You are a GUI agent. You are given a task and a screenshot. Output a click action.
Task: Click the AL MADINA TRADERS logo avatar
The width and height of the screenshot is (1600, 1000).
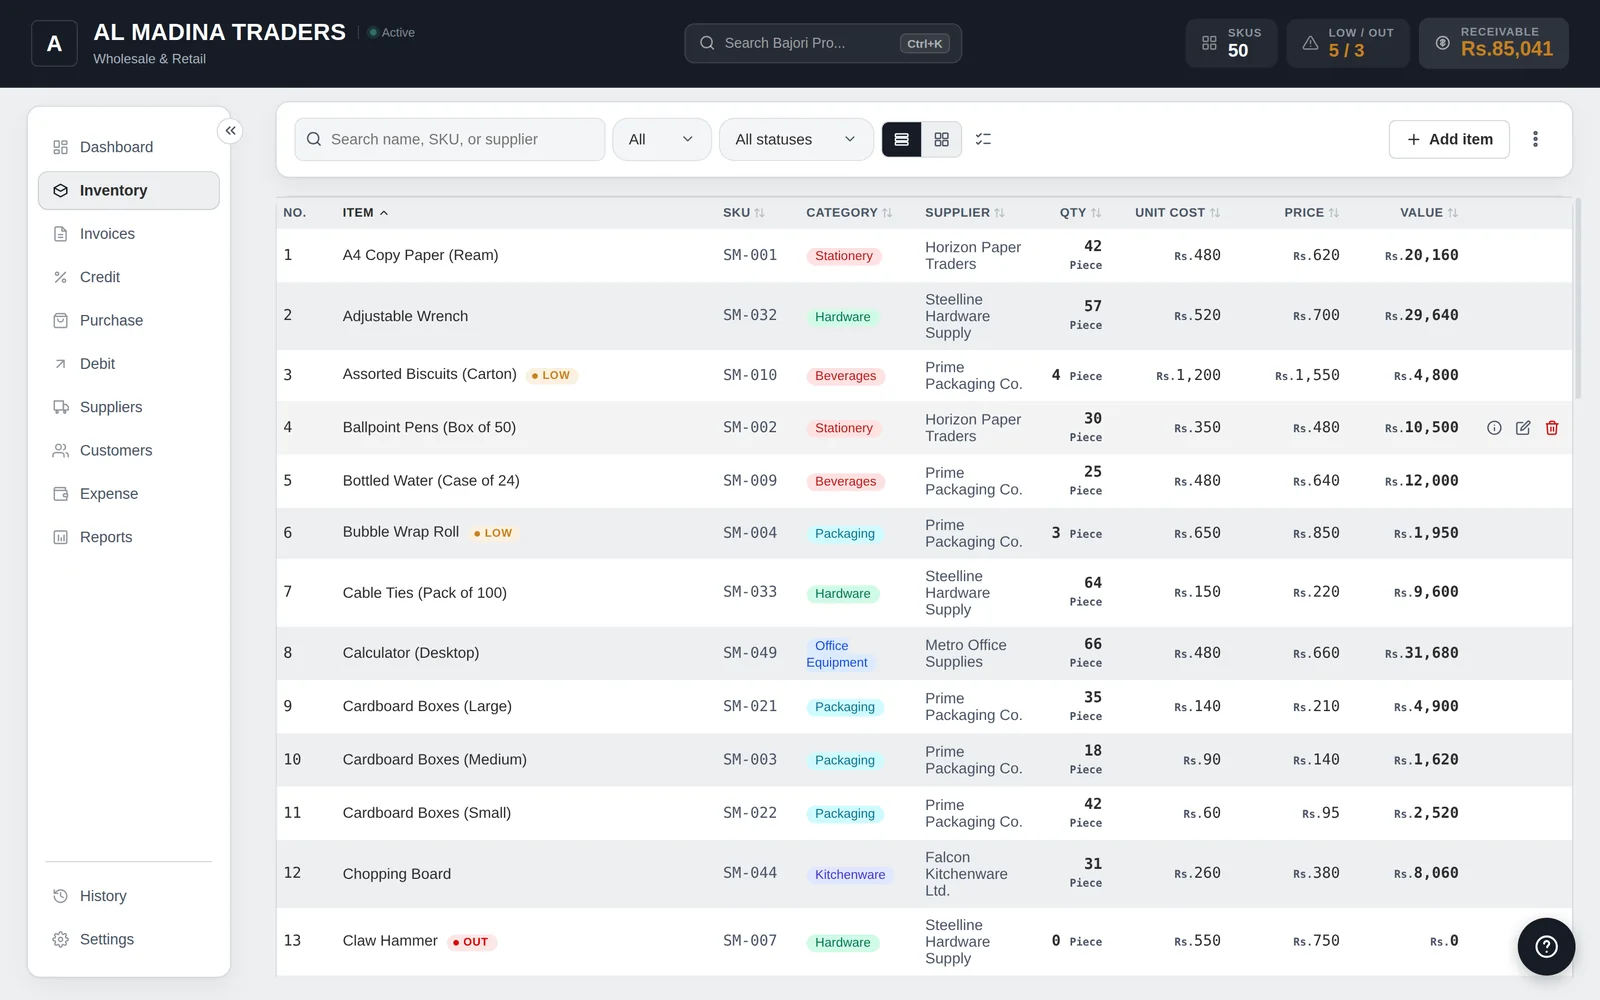(54, 44)
